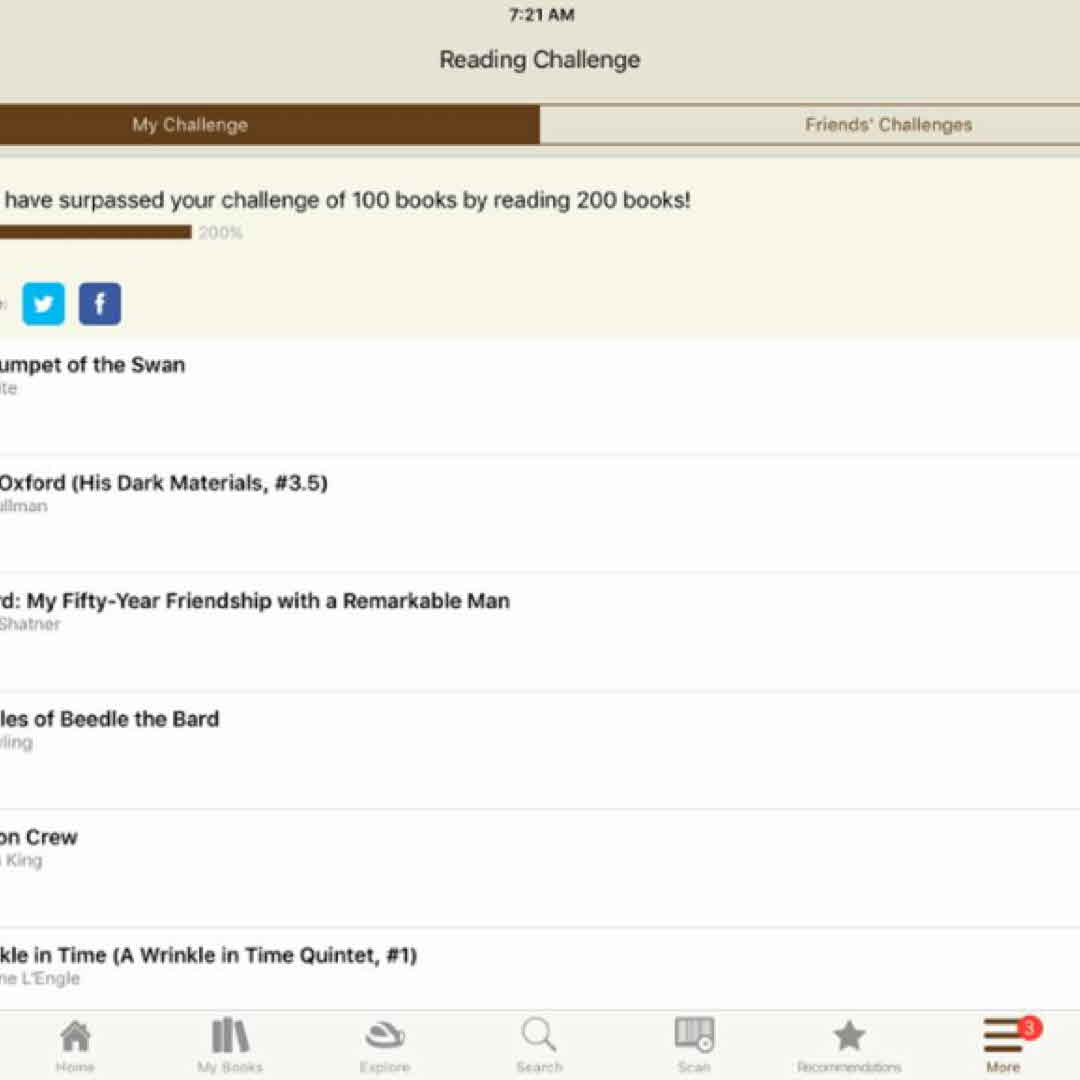1080x1080 pixels.
Task: Tap the surpassed challenge summary text
Action: 345,200
